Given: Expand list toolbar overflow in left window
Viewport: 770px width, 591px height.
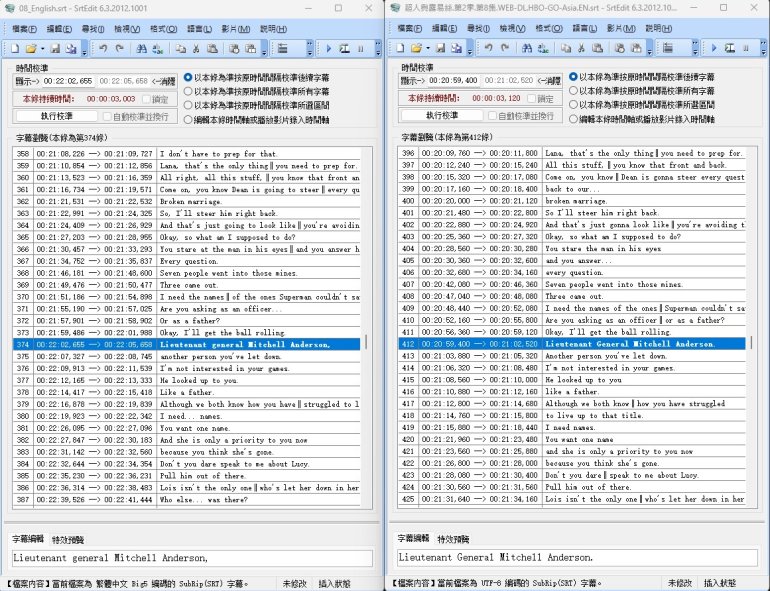Looking at the screenshot, I should click(x=309, y=49).
